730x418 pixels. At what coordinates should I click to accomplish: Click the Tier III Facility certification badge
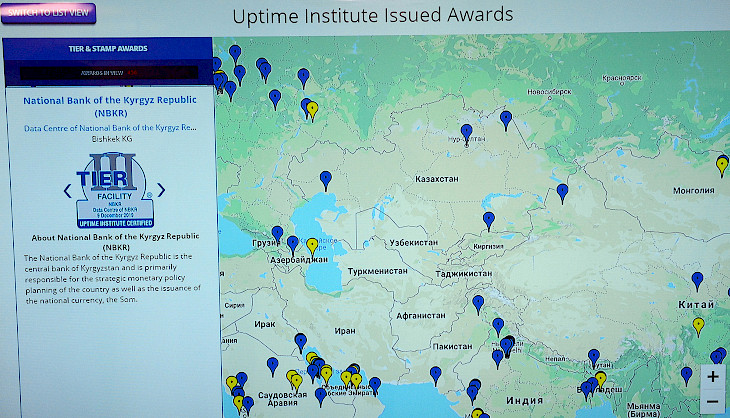click(x=115, y=191)
